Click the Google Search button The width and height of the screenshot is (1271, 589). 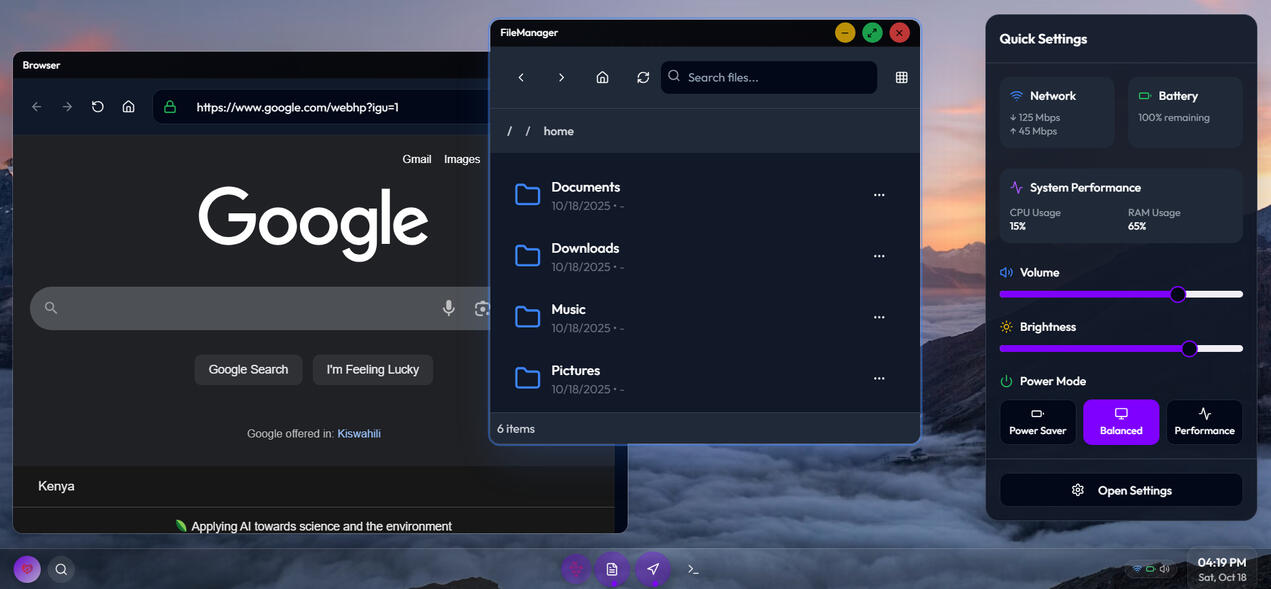pyautogui.click(x=248, y=369)
